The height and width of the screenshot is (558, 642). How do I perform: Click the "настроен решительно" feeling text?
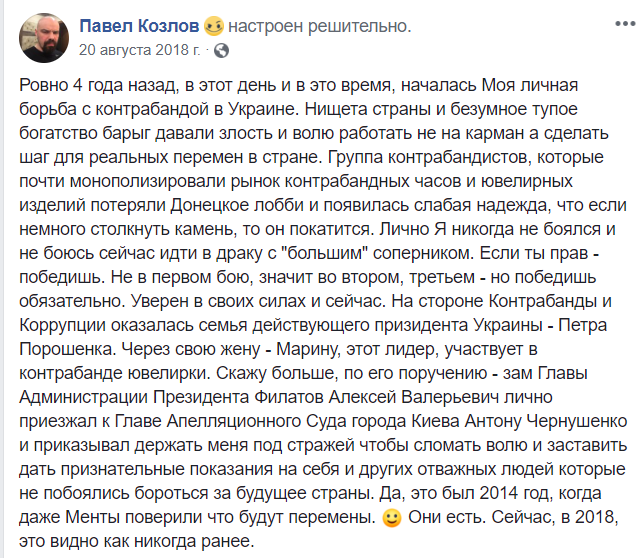(x=319, y=26)
